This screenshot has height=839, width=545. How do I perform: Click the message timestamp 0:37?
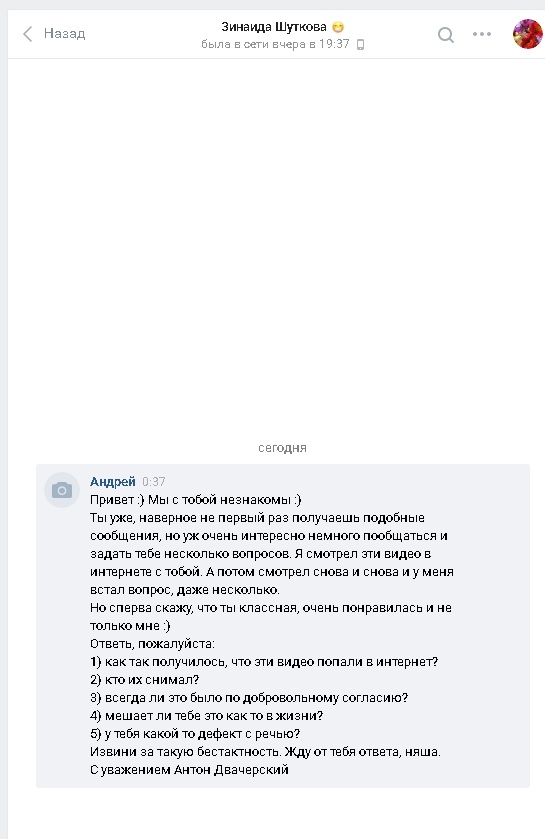(153, 482)
